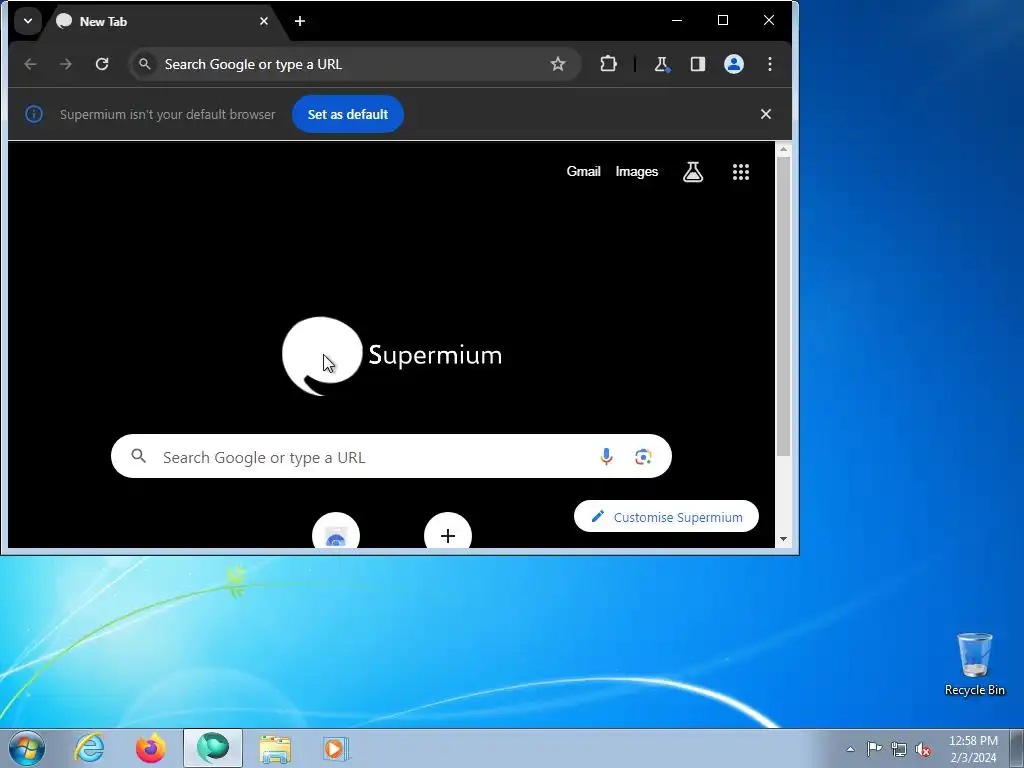Open the Google apps grid

(x=741, y=172)
